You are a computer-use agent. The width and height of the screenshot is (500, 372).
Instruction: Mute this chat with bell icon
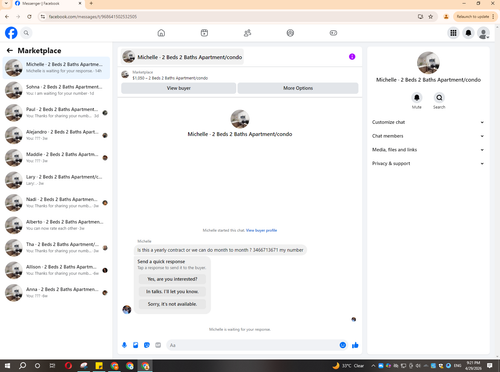[417, 98]
